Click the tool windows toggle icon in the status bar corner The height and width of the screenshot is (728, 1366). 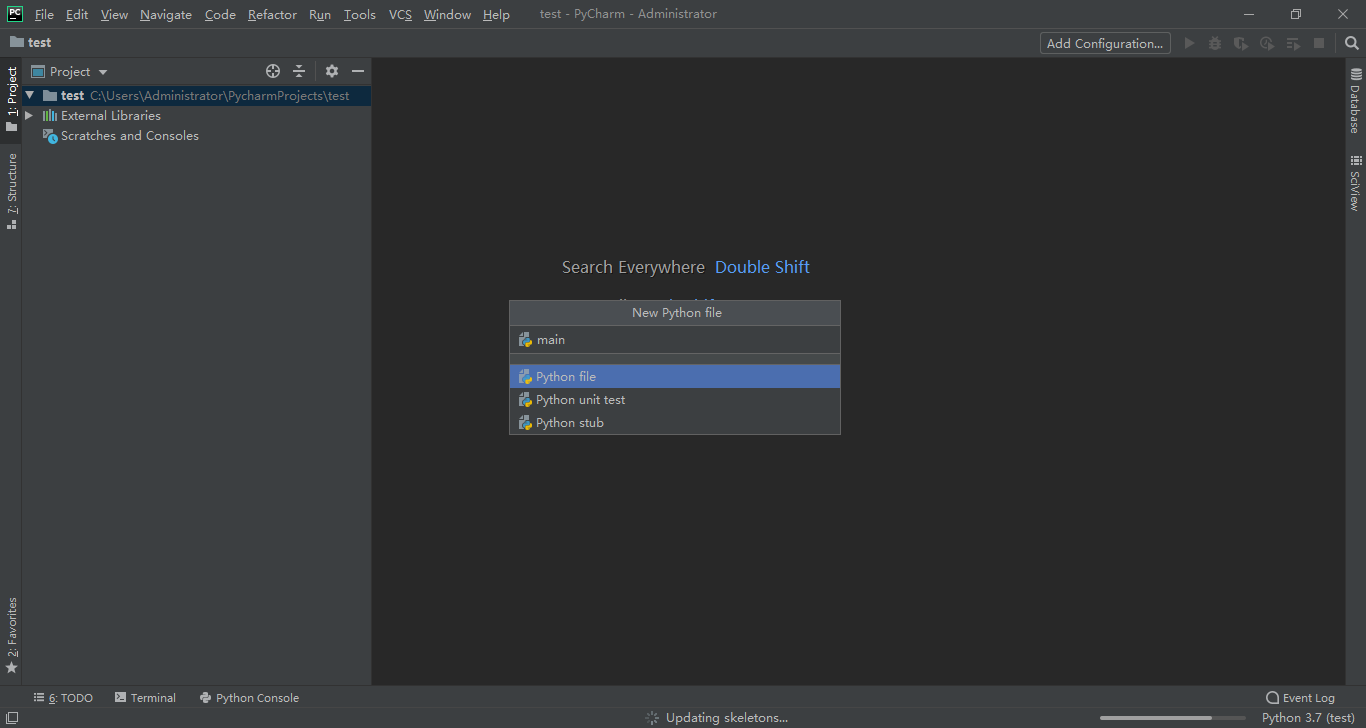tap(11, 717)
